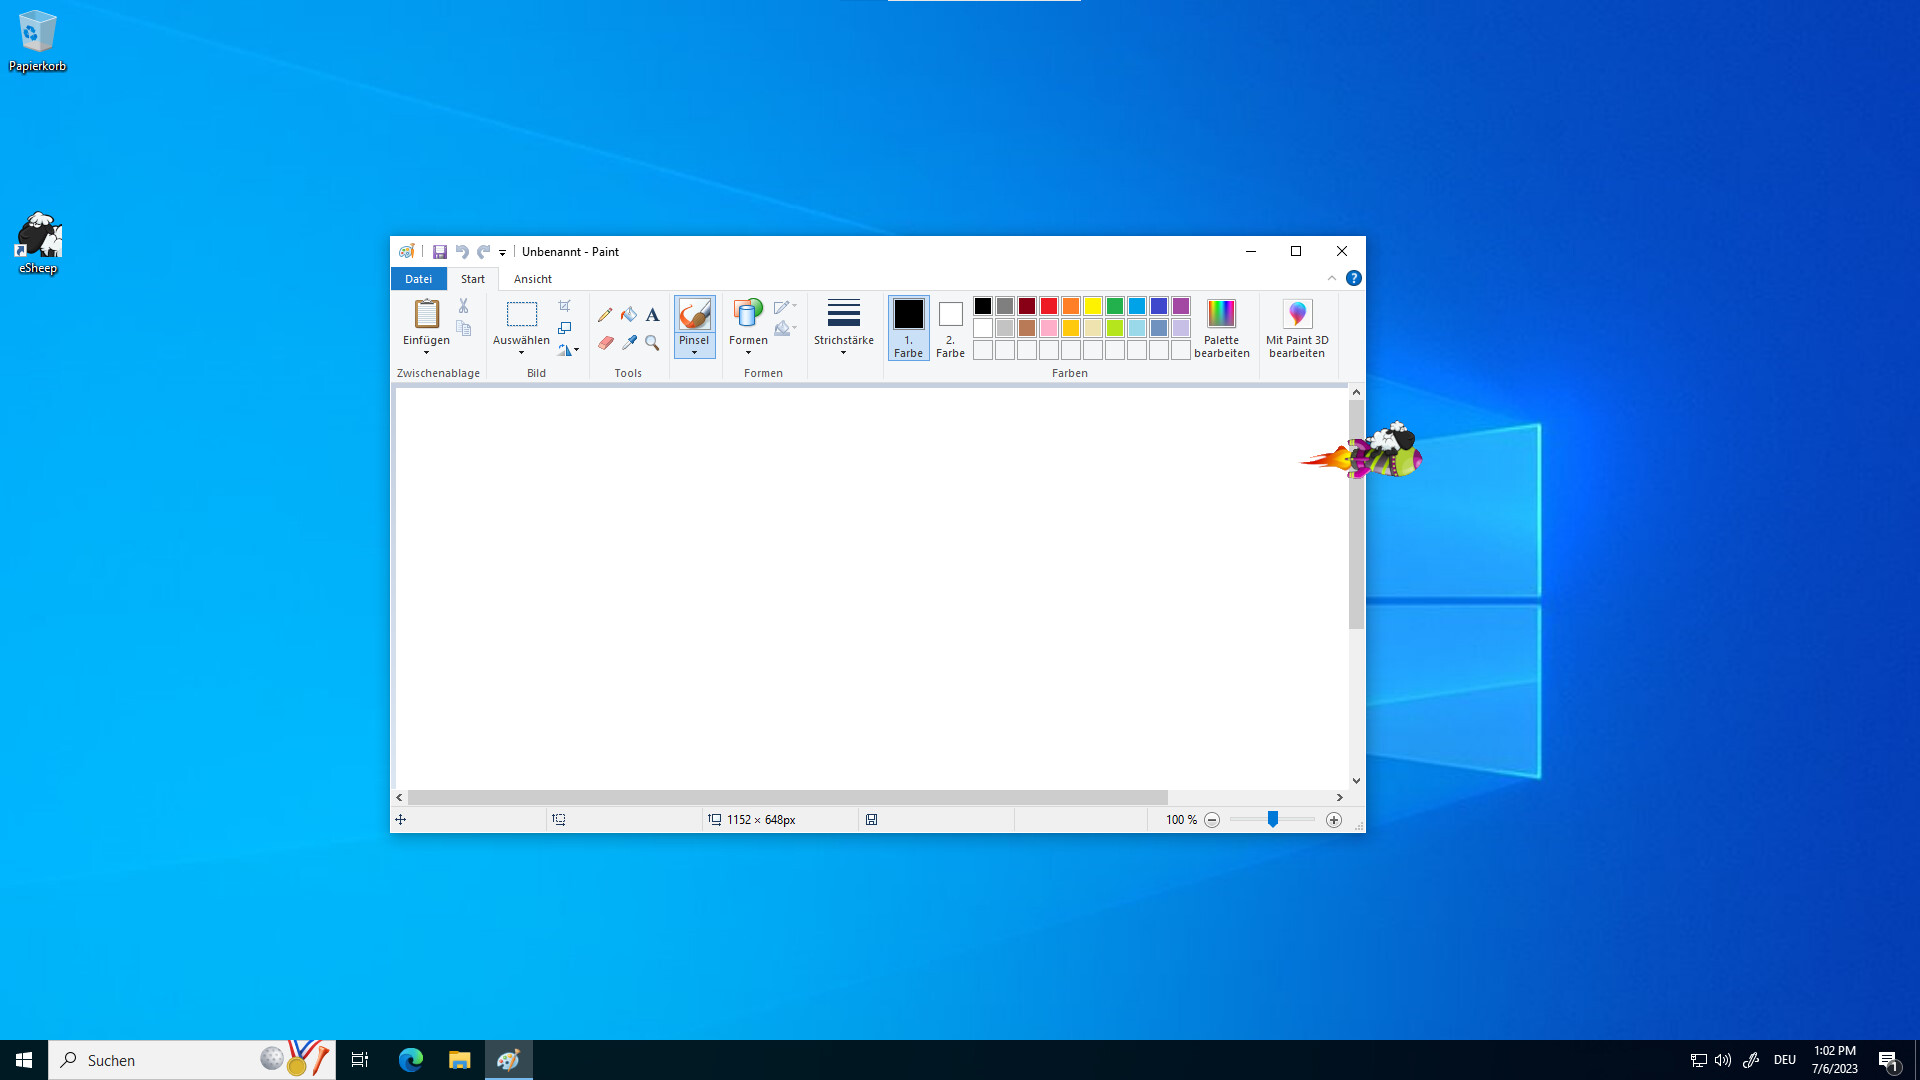Choose the red color swatch
This screenshot has width=1920, height=1080.
click(x=1049, y=306)
